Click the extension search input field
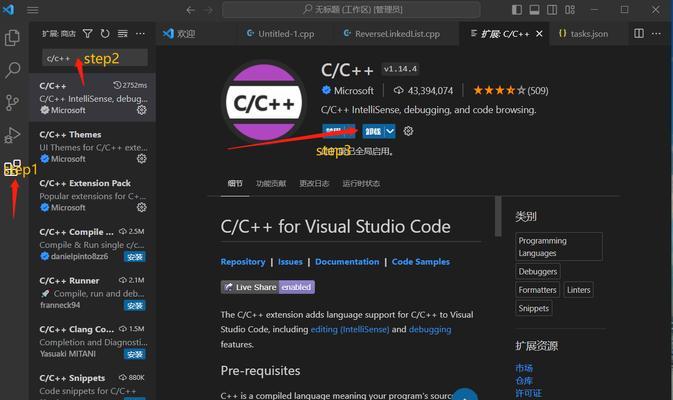The image size is (673, 400). pos(95,58)
